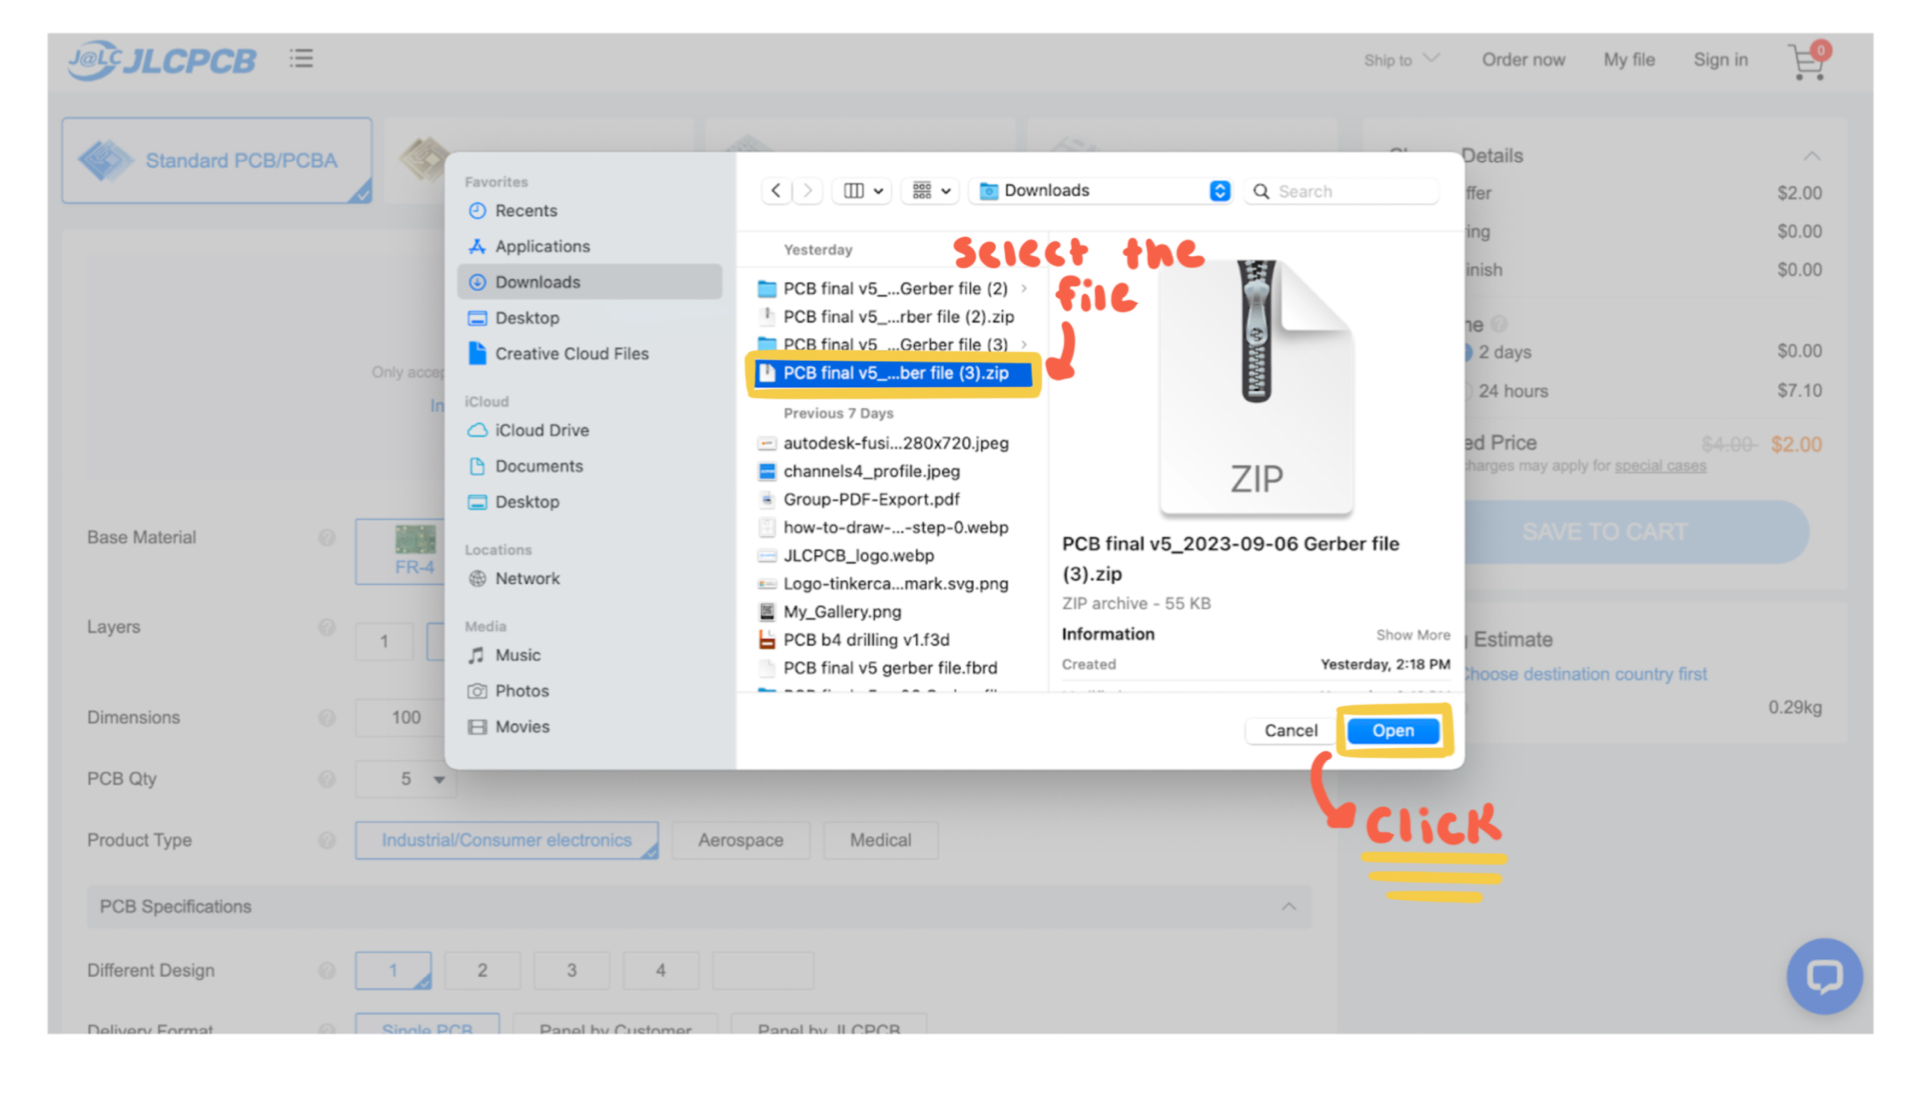Screen dimensions: 1920x1104
Task: Click the Open button
Action: tap(1392, 731)
